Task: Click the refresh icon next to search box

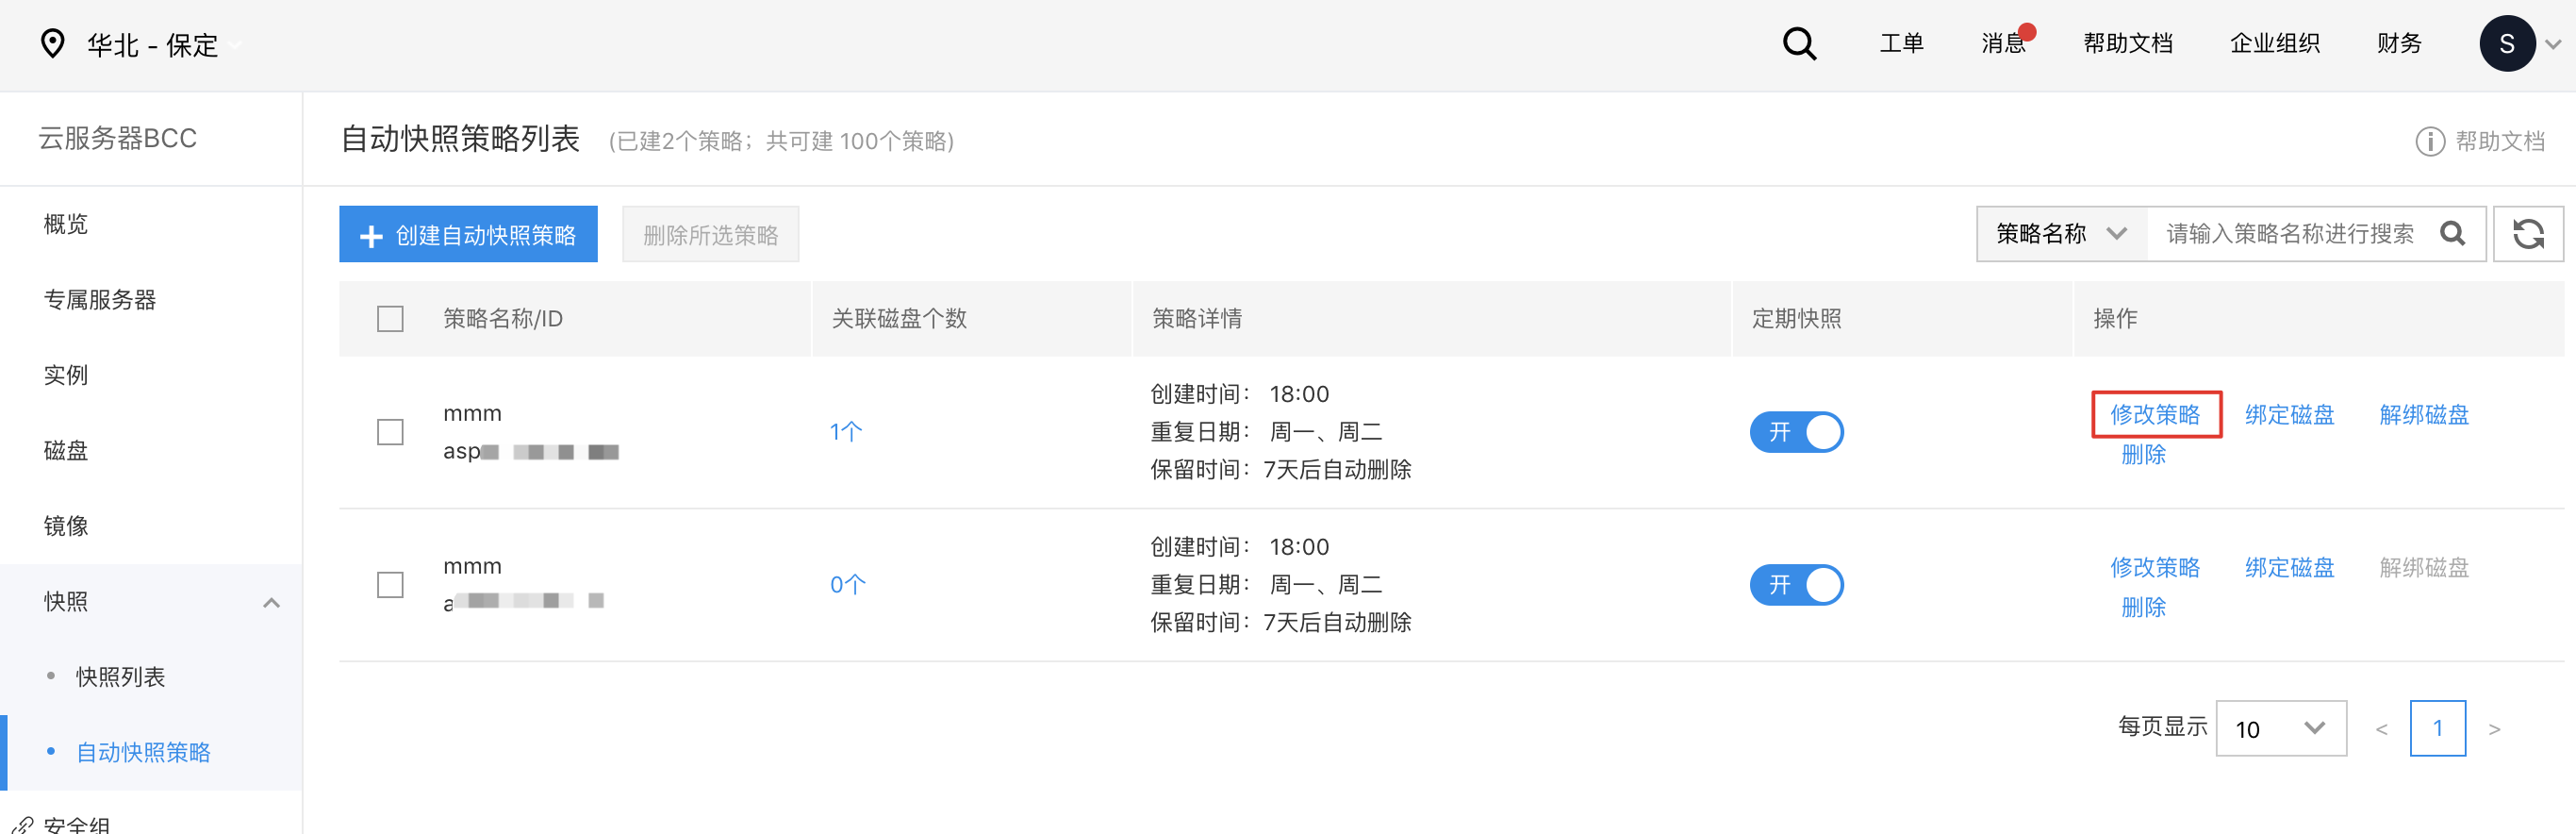Action: [2527, 234]
